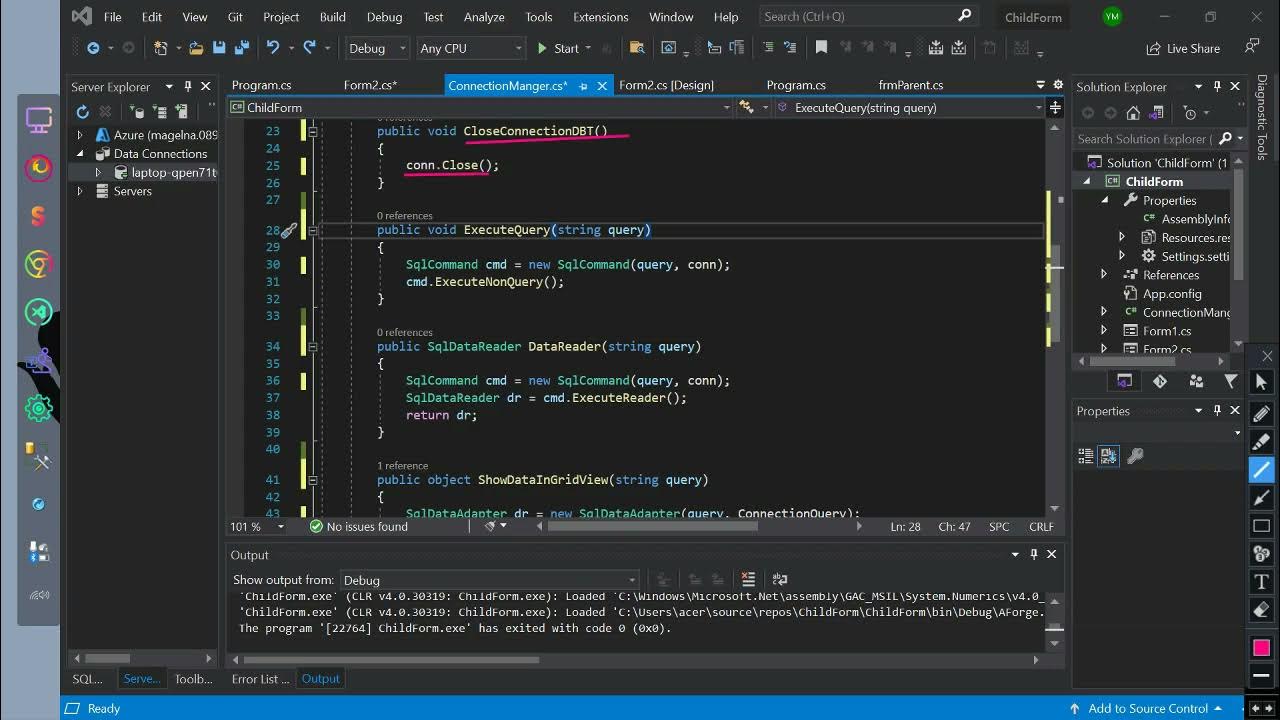Select the text T annotation tool

tap(1261, 581)
